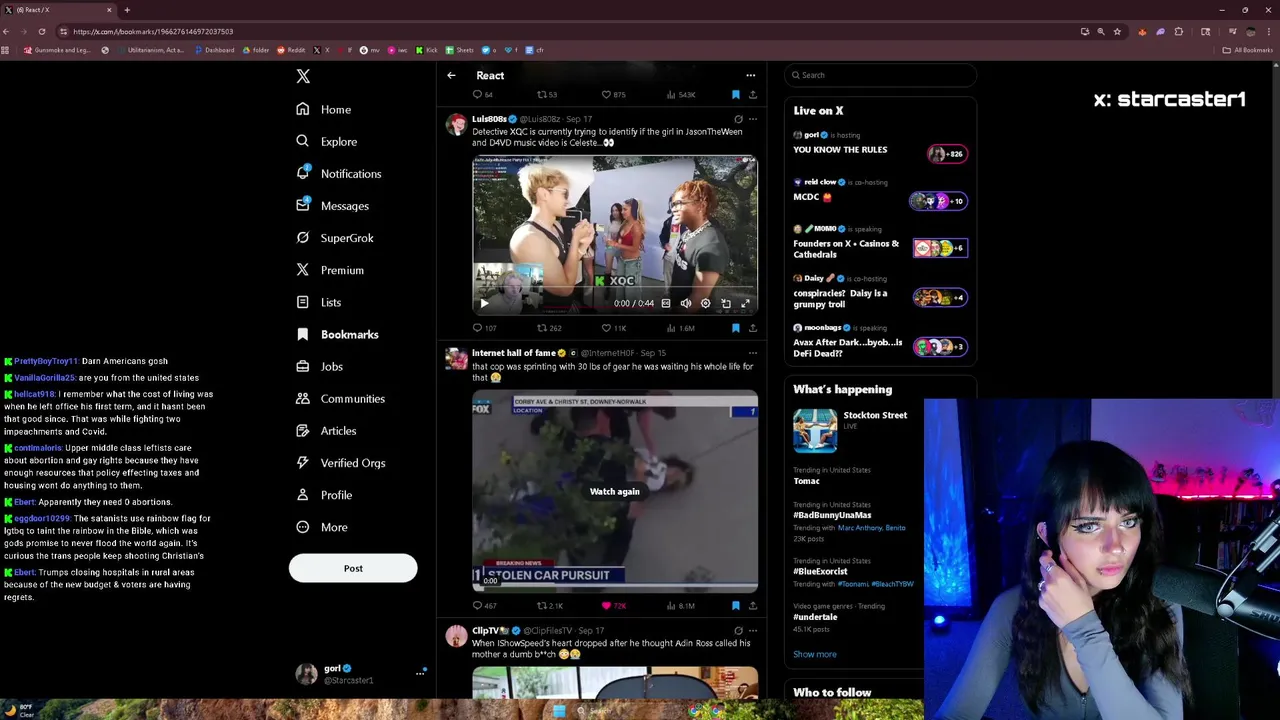
Task: Open more options on Luis808s post
Action: click(x=753, y=119)
